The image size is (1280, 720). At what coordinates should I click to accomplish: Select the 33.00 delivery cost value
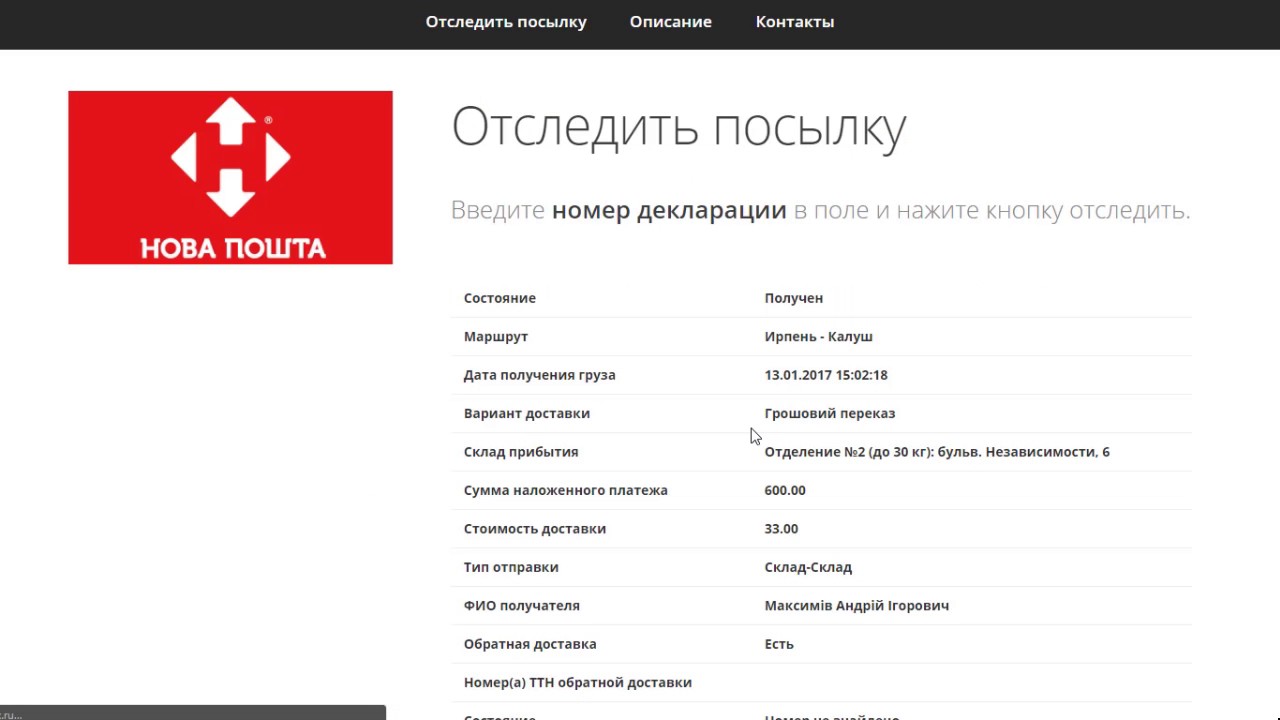point(781,529)
